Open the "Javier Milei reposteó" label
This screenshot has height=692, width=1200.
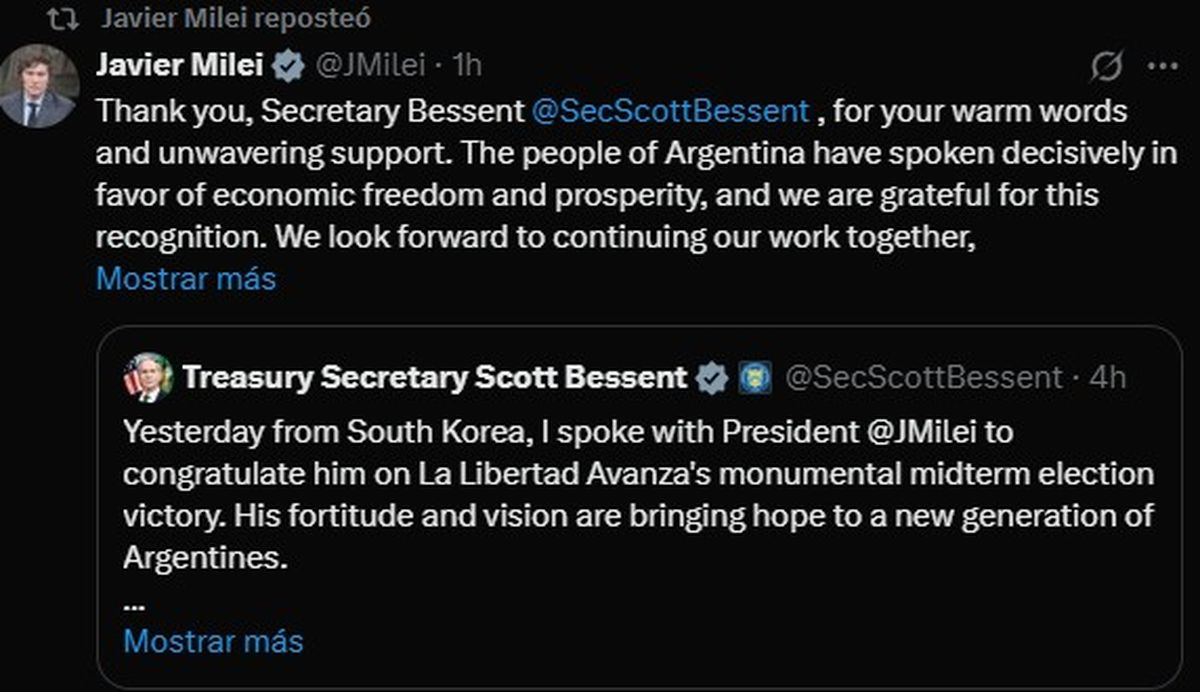point(236,19)
